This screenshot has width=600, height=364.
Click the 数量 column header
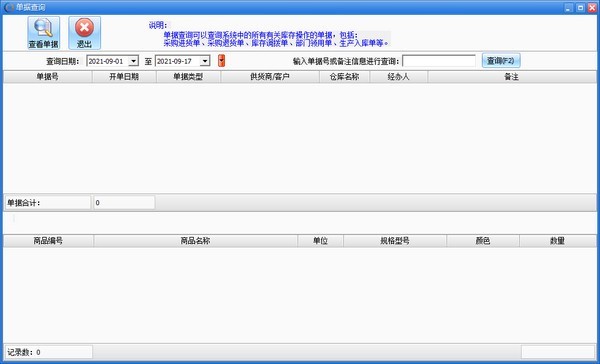tap(558, 241)
